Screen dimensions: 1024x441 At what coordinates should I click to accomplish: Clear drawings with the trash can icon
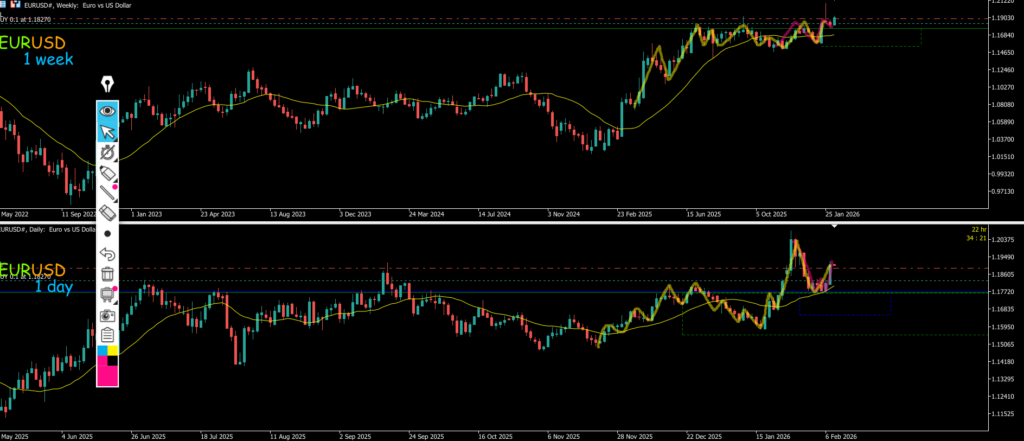tap(108, 273)
